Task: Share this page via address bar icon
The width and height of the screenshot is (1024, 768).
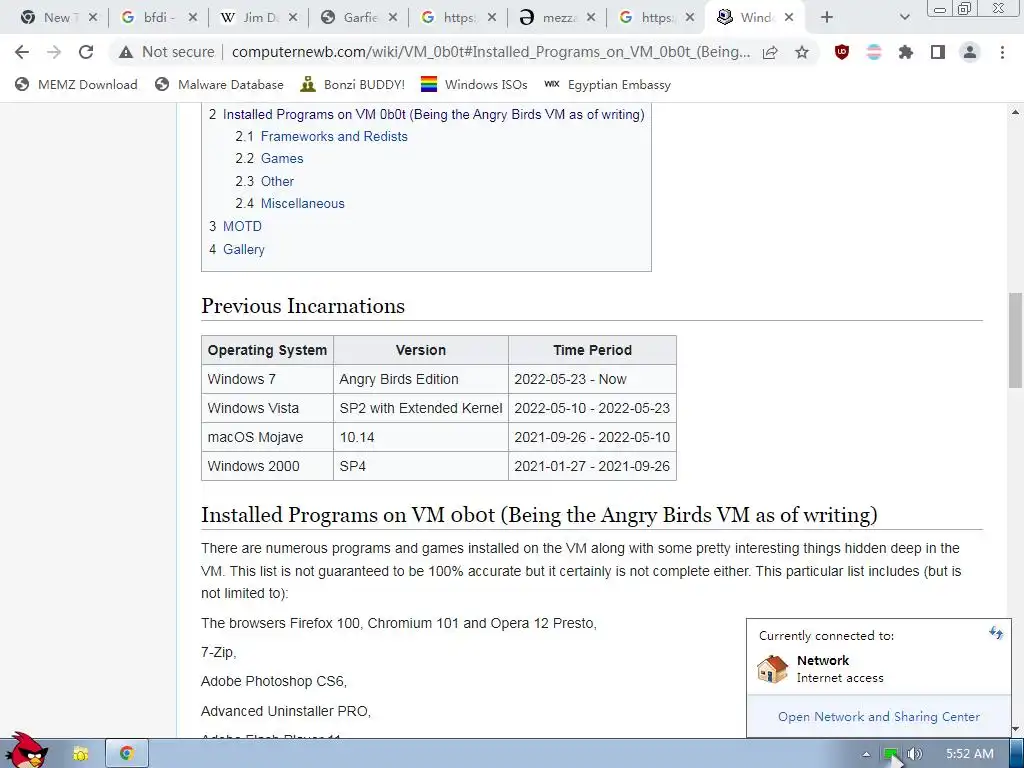Action: [x=770, y=52]
